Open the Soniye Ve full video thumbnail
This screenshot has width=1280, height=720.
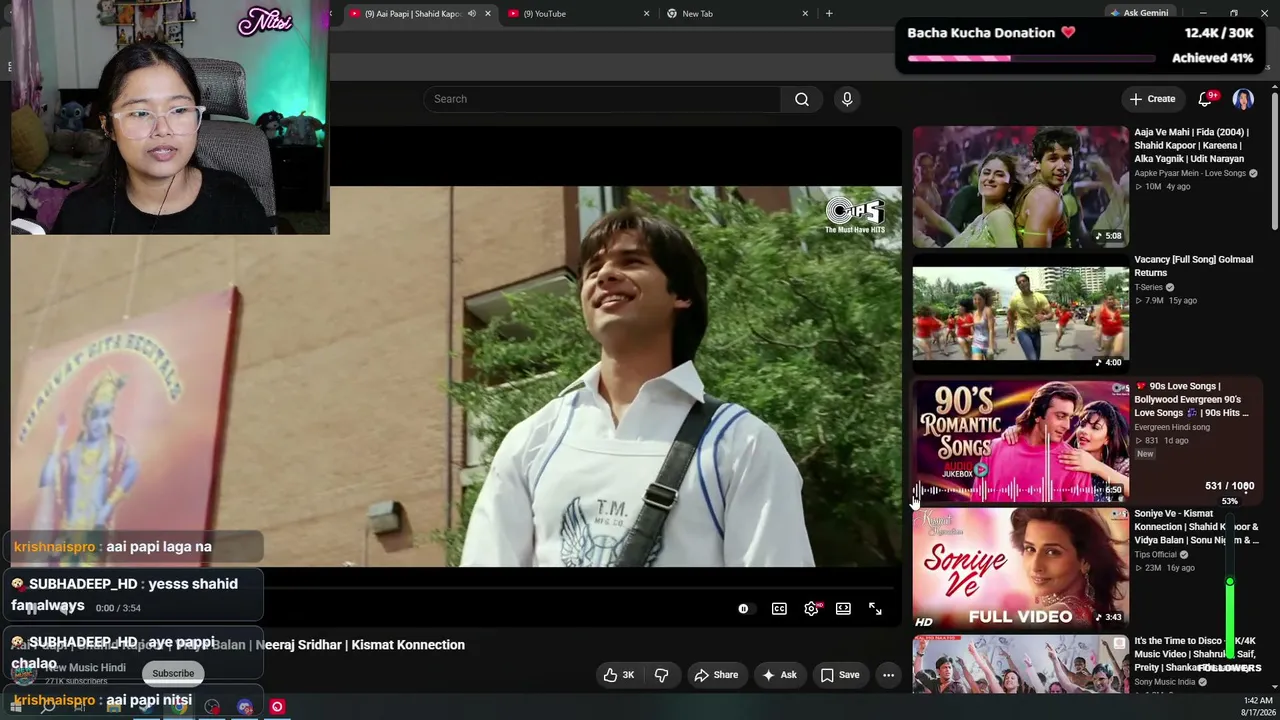point(1020,568)
